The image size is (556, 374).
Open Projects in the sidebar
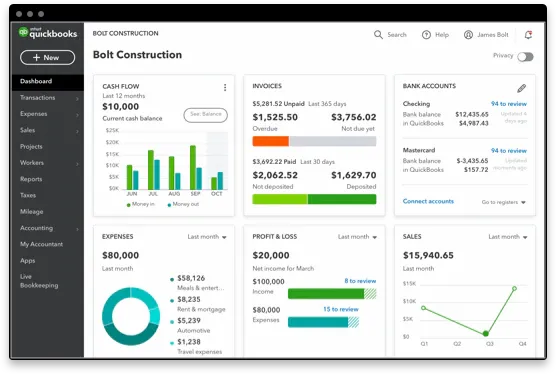[x=31, y=146]
